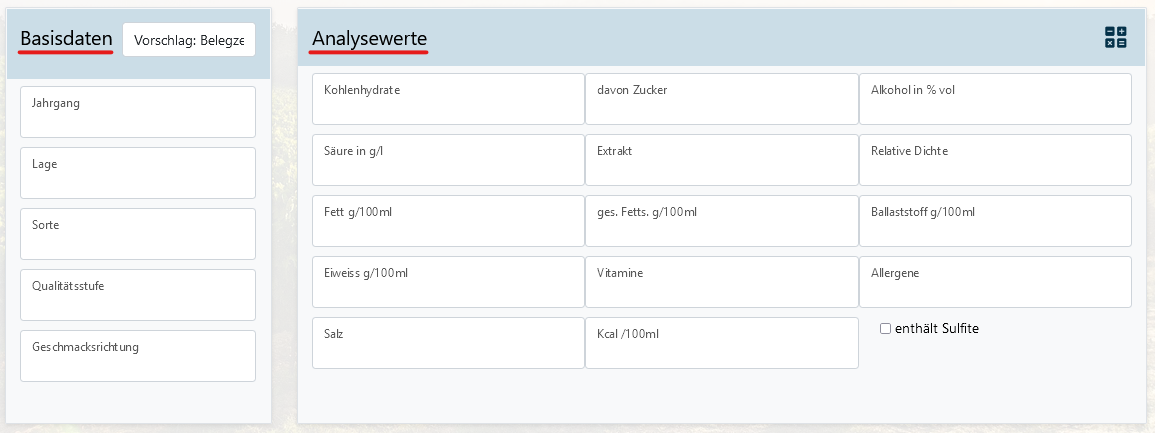
Task: Focus the Ballaststoff g/100ml field
Action: point(995,221)
